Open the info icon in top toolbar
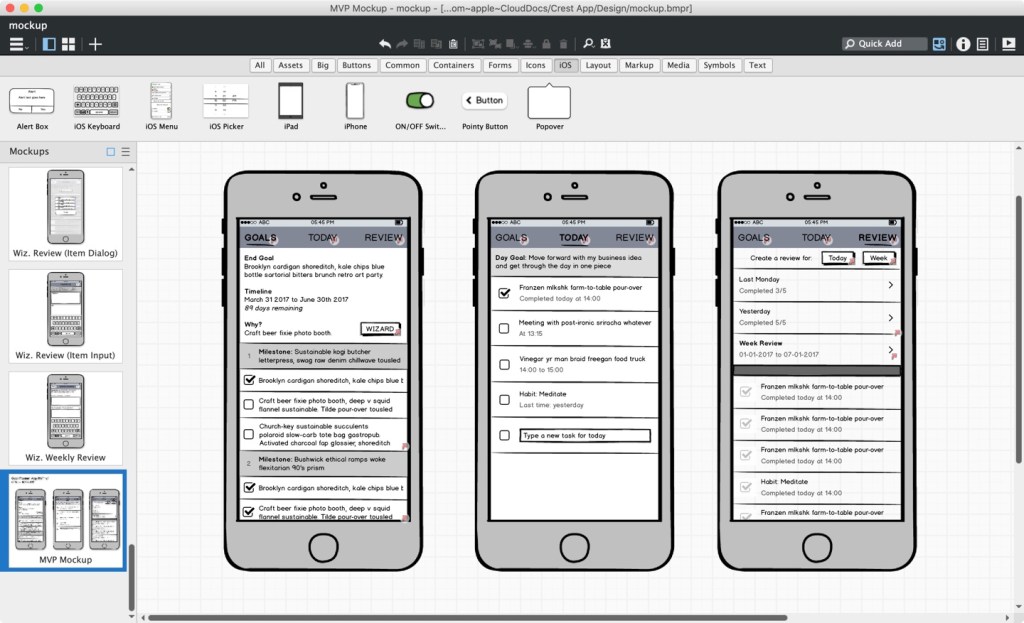The height and width of the screenshot is (623, 1024). pyautogui.click(x=963, y=44)
